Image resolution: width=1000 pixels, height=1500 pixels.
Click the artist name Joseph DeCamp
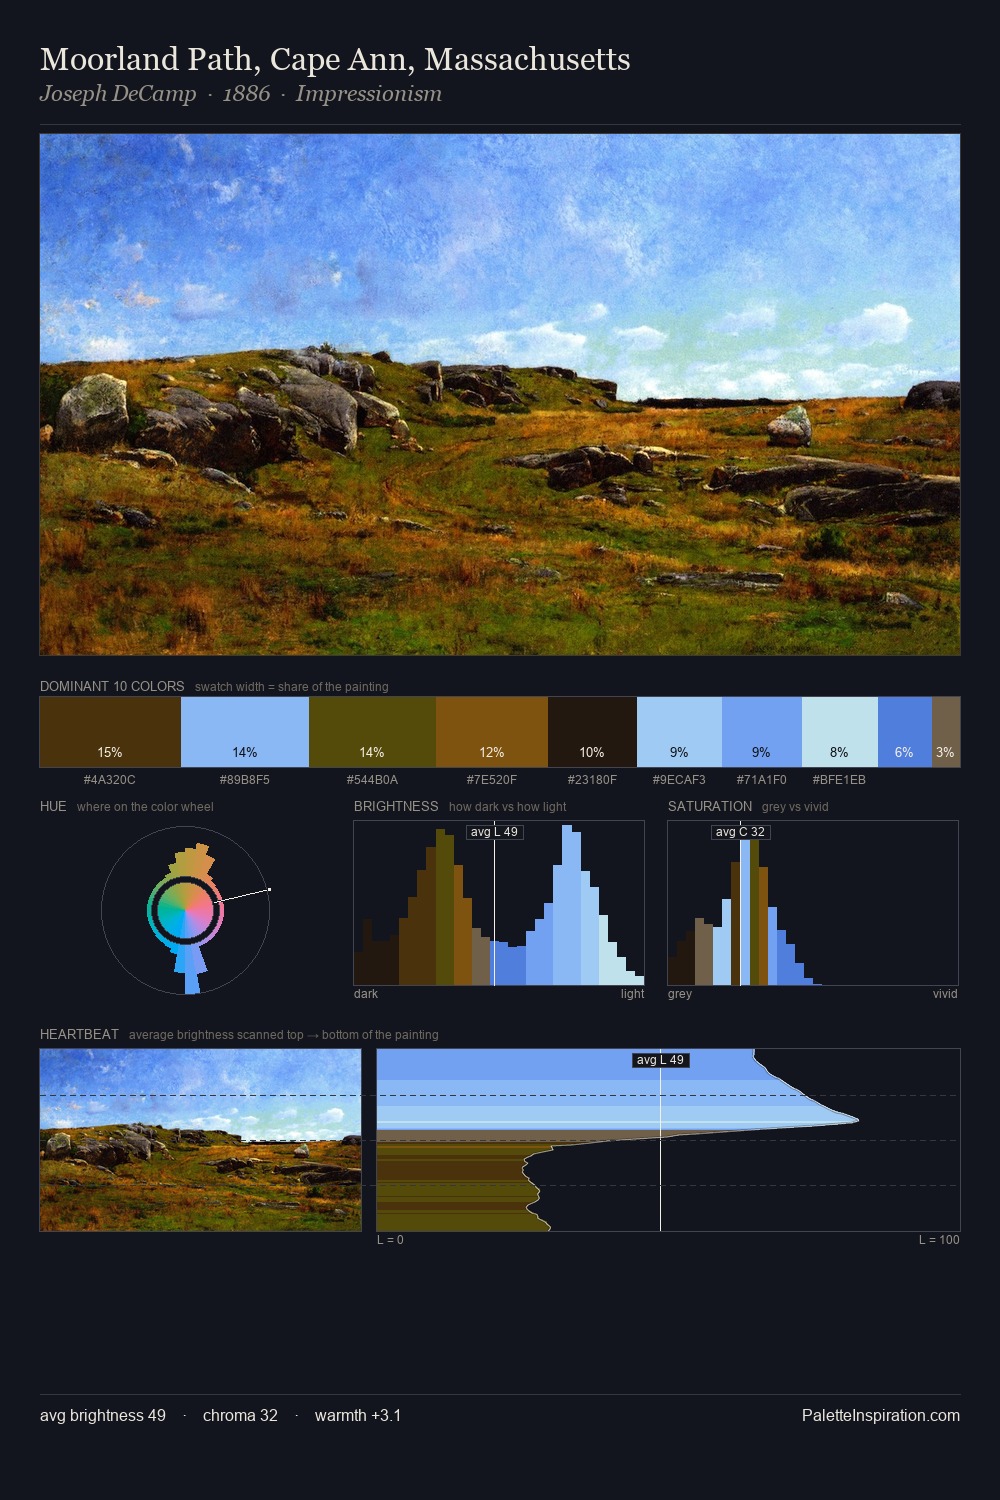[x=118, y=94]
